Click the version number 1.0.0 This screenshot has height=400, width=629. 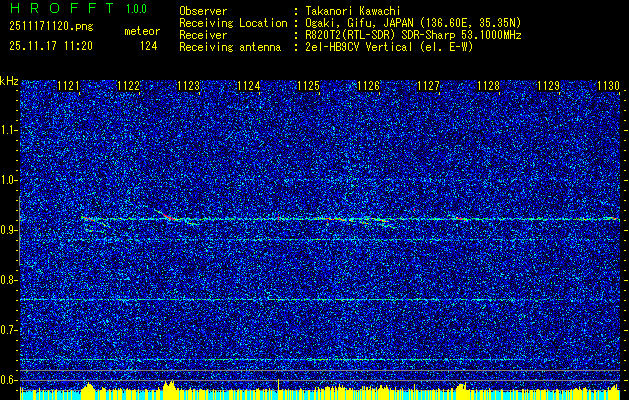136,9
